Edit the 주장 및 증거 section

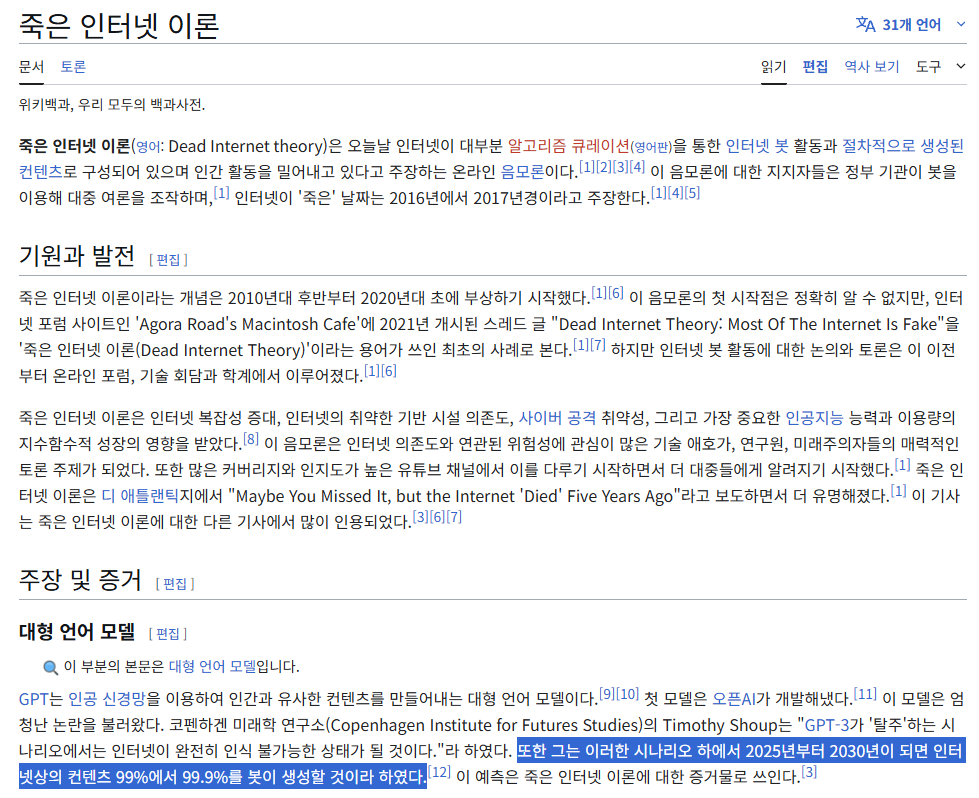coord(175,584)
